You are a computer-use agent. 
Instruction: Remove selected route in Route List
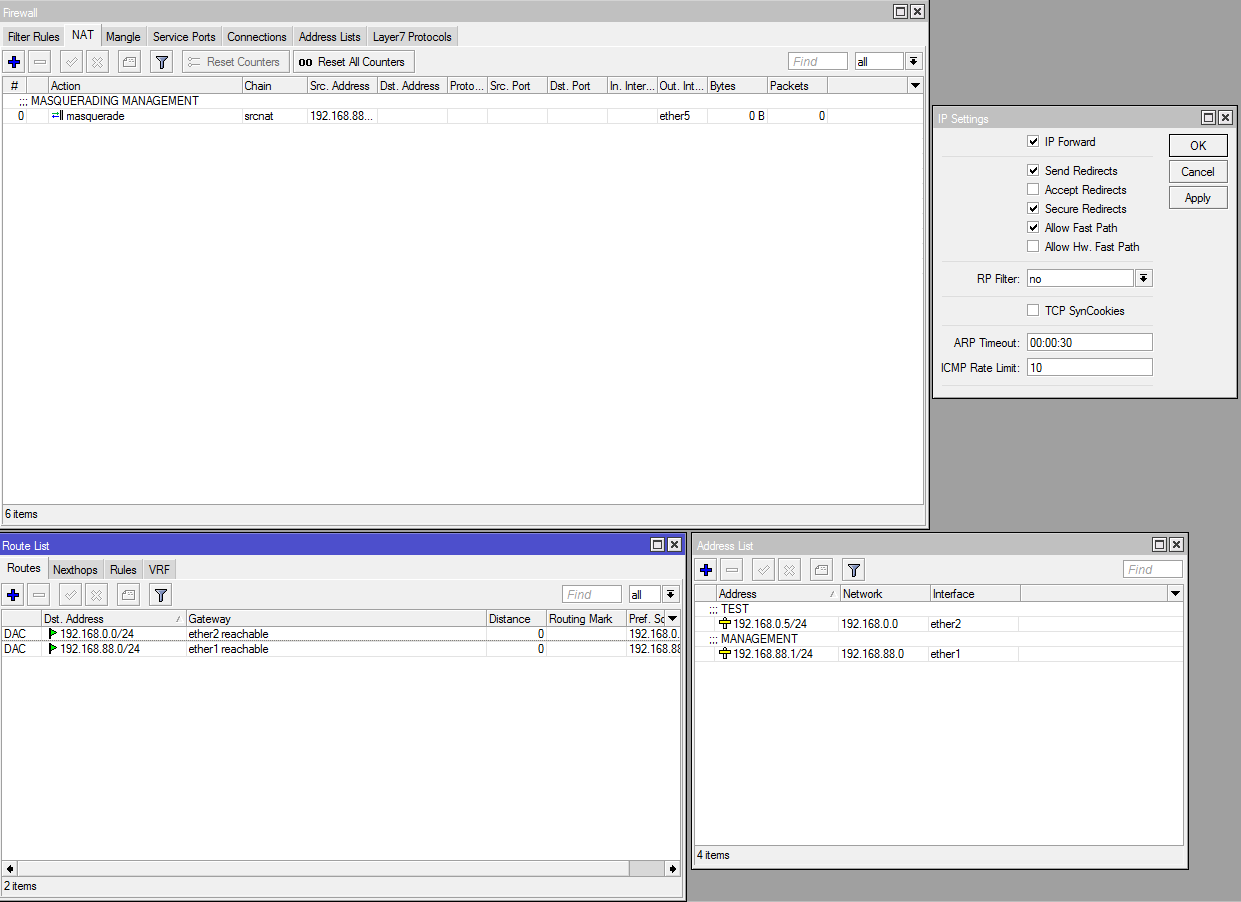(39, 595)
